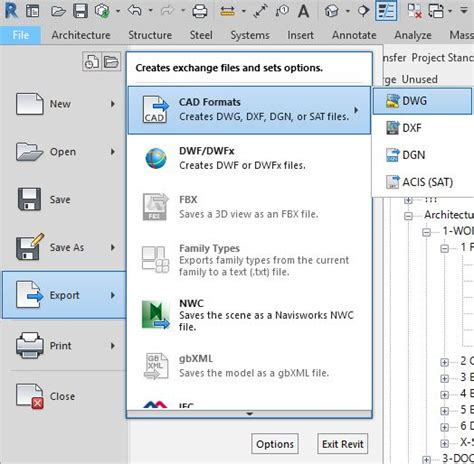This screenshot has height=464, width=474.
Task: Open the Redo history dropdown arrow
Action: coord(183,11)
